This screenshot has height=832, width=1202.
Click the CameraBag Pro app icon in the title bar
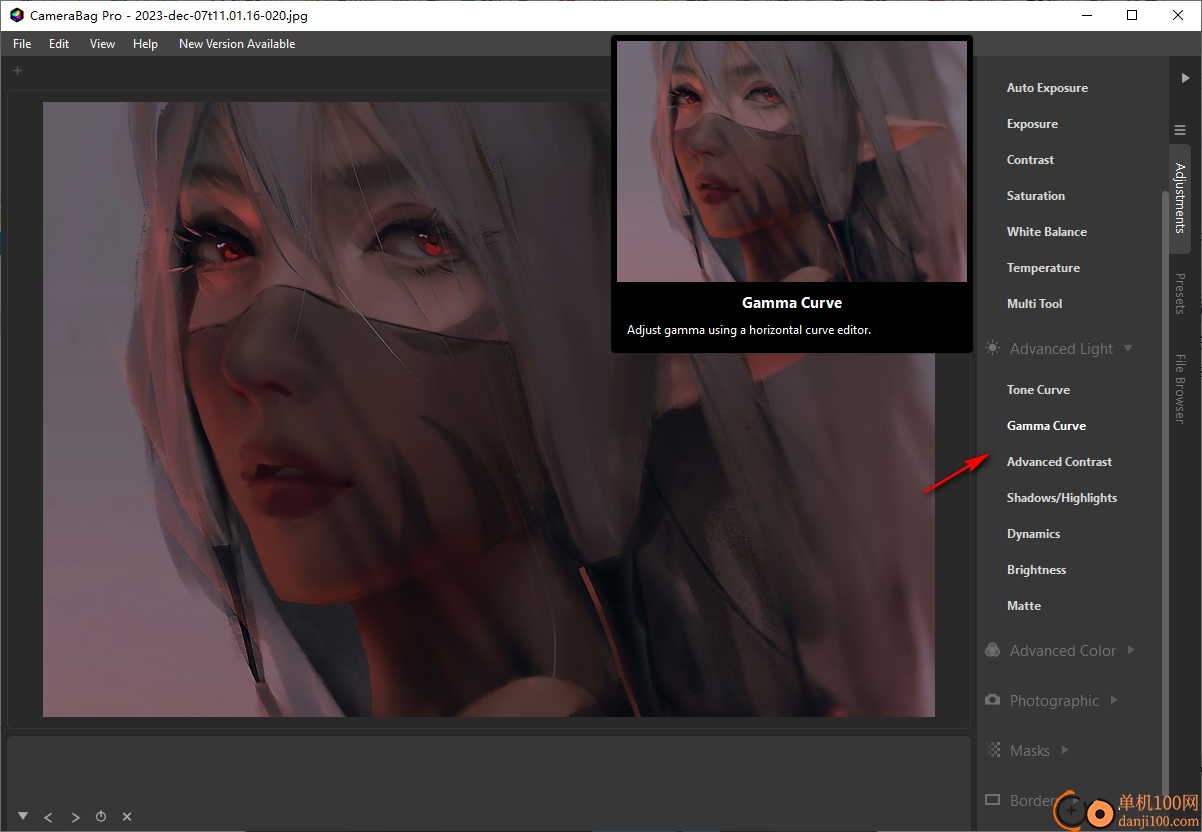(16, 15)
